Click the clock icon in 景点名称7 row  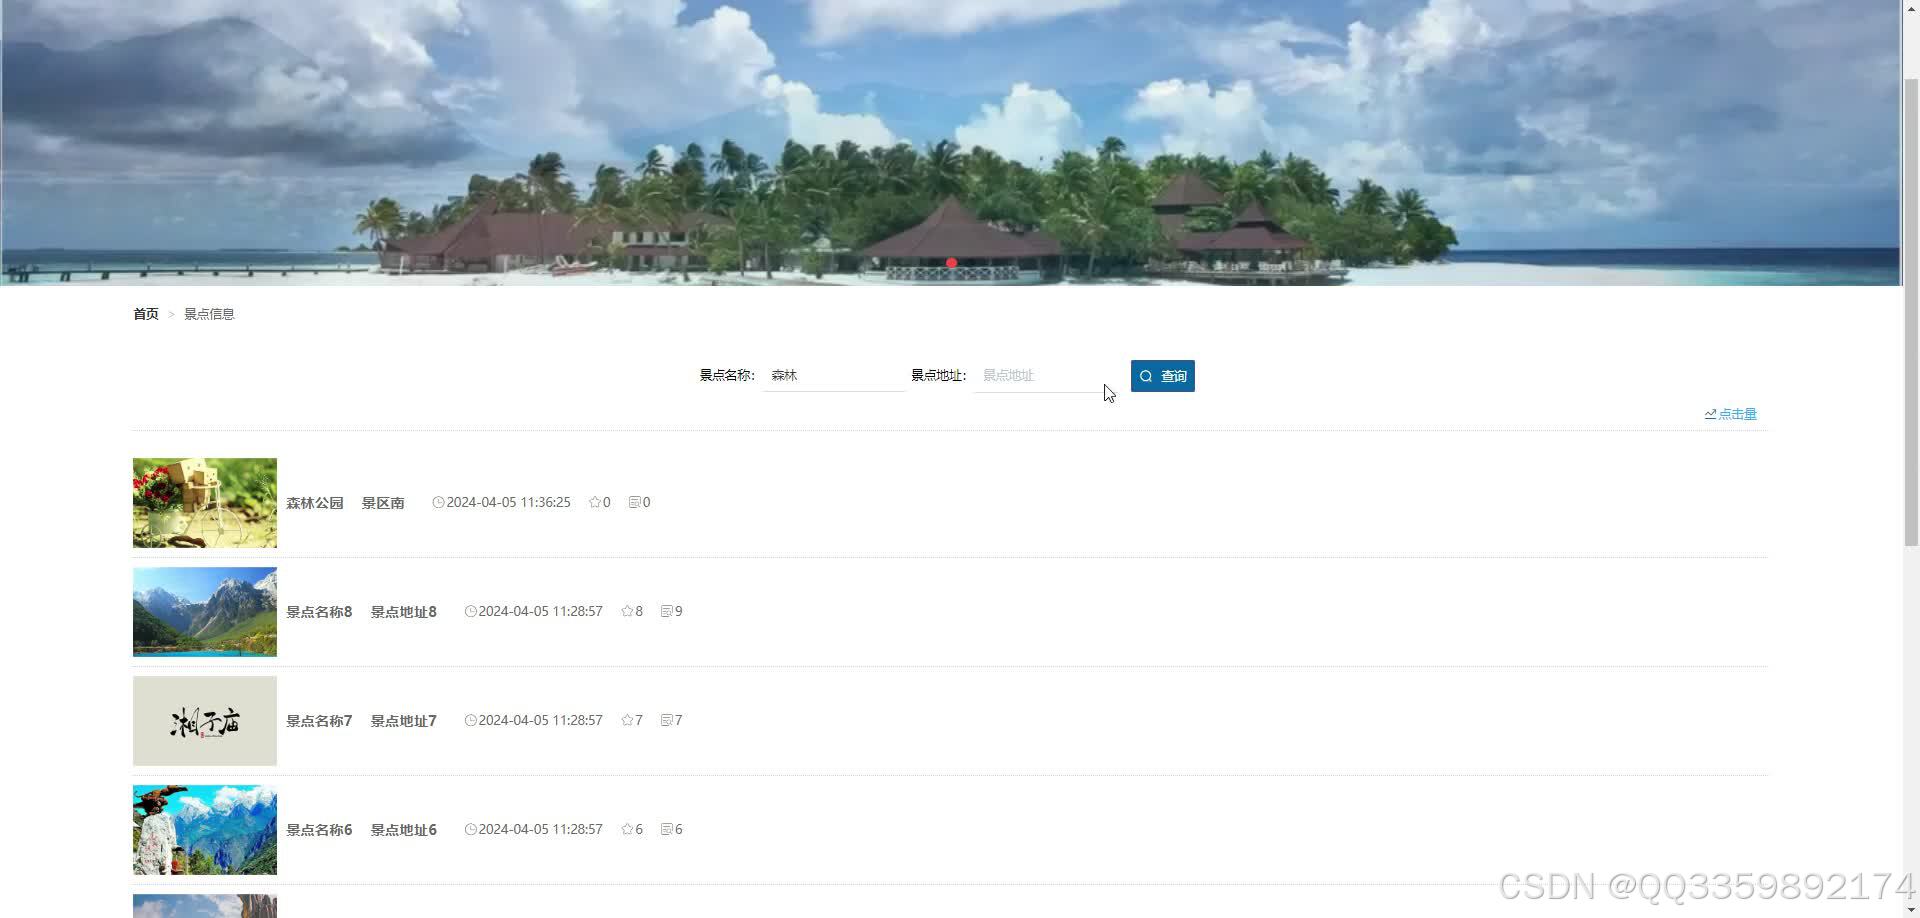pyautogui.click(x=470, y=720)
